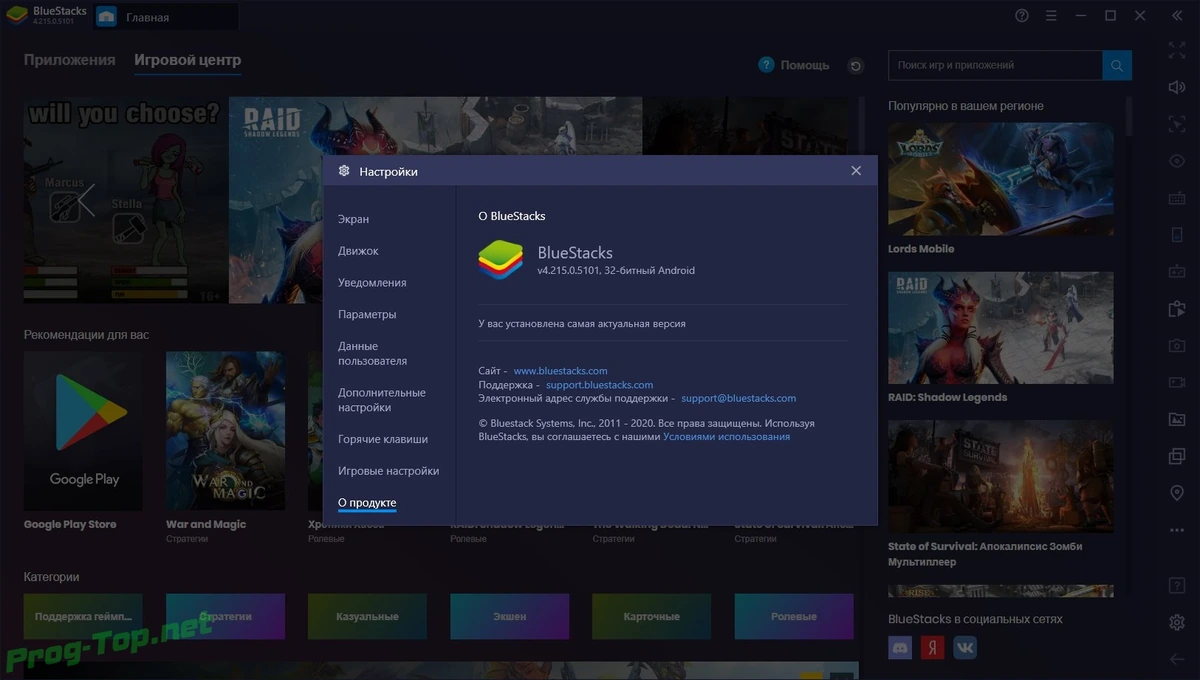Click the search games and apps field
This screenshot has height=680, width=1200.
pos(995,66)
